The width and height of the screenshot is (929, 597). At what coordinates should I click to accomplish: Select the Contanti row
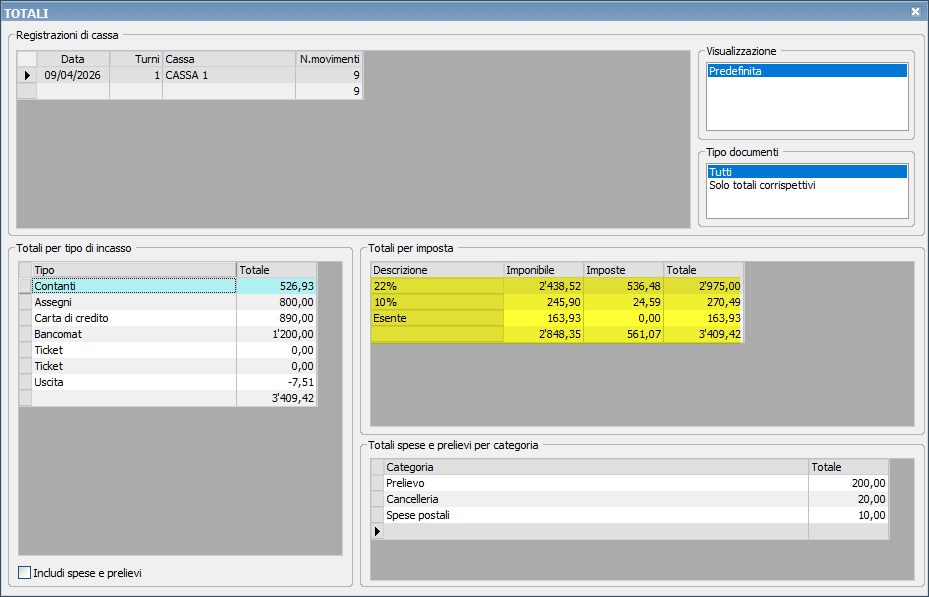click(134, 286)
